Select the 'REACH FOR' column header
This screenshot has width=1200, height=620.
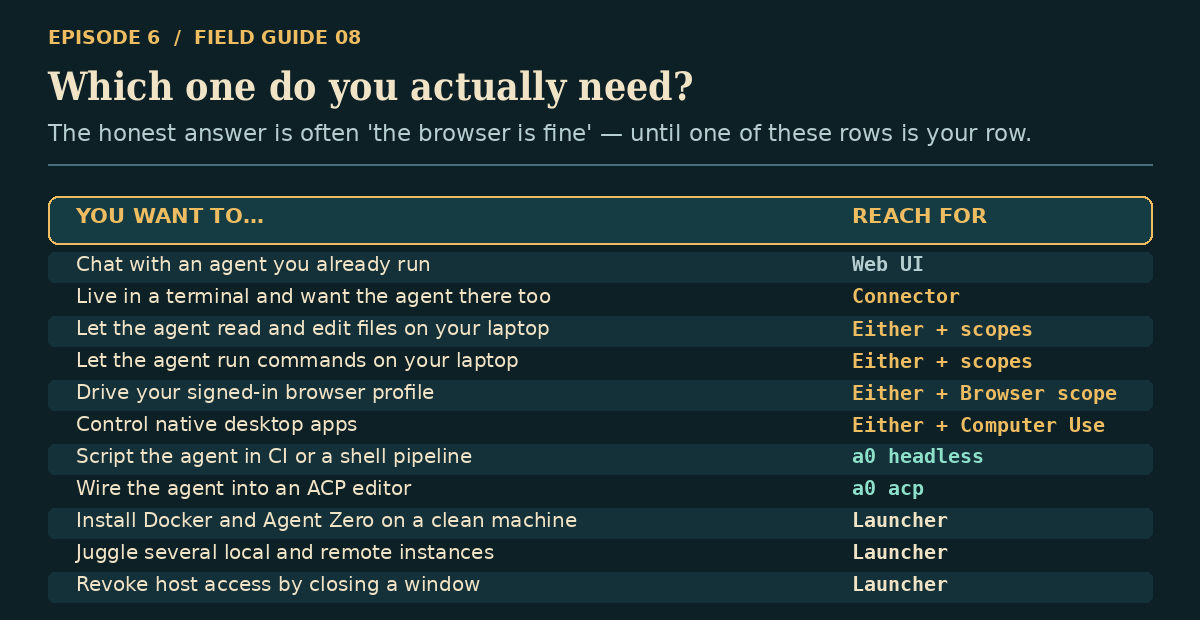click(919, 216)
